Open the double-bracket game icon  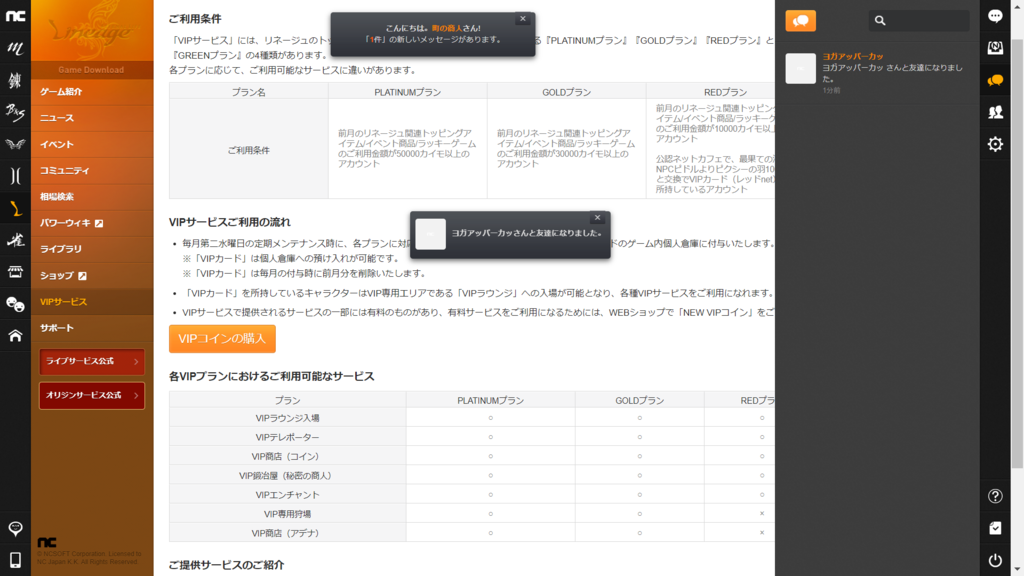click(x=15, y=176)
